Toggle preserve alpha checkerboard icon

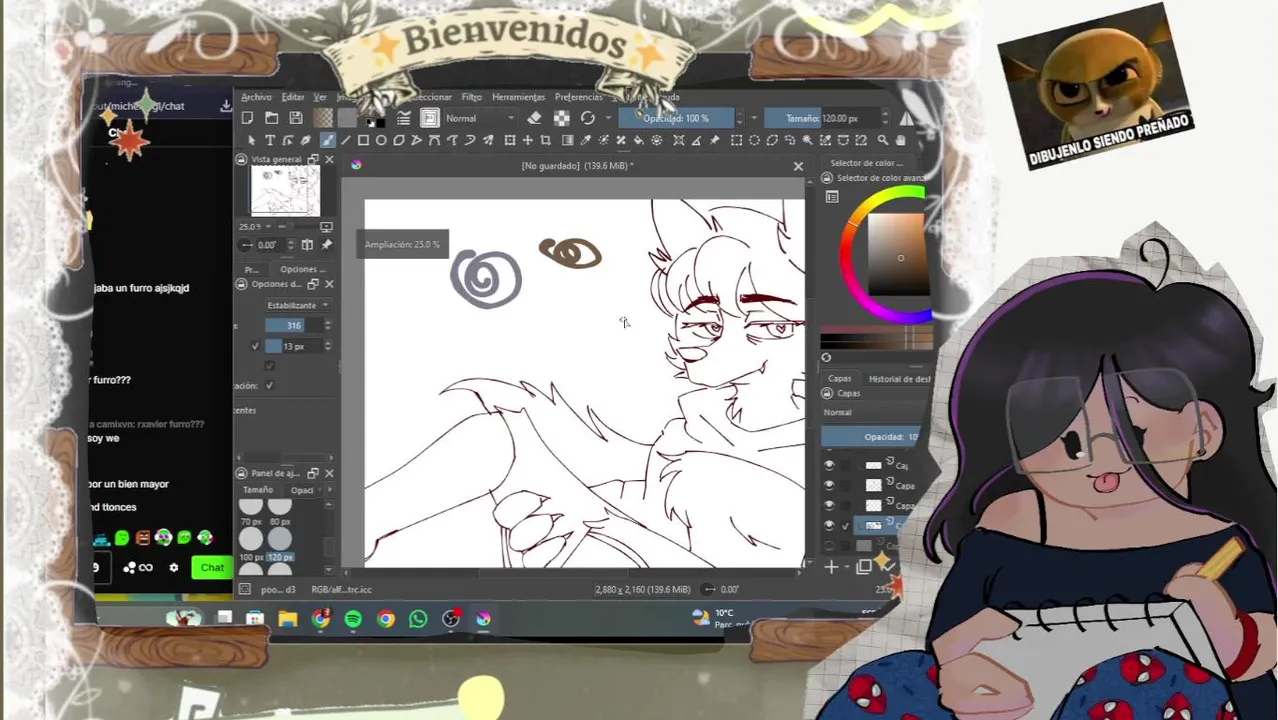tap(561, 118)
